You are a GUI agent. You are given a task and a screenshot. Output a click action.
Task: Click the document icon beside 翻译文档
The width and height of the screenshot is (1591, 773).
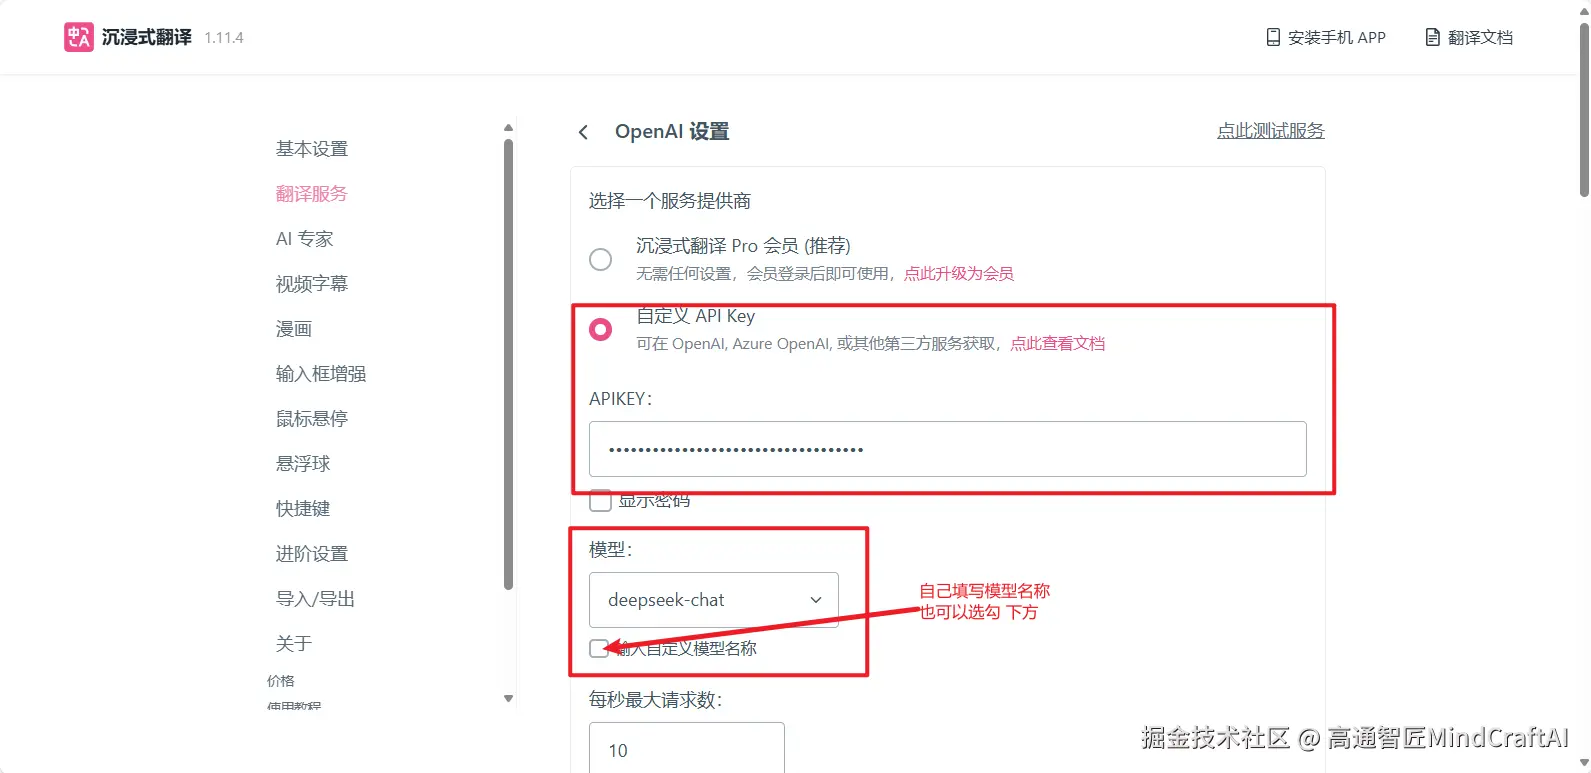pos(1433,37)
